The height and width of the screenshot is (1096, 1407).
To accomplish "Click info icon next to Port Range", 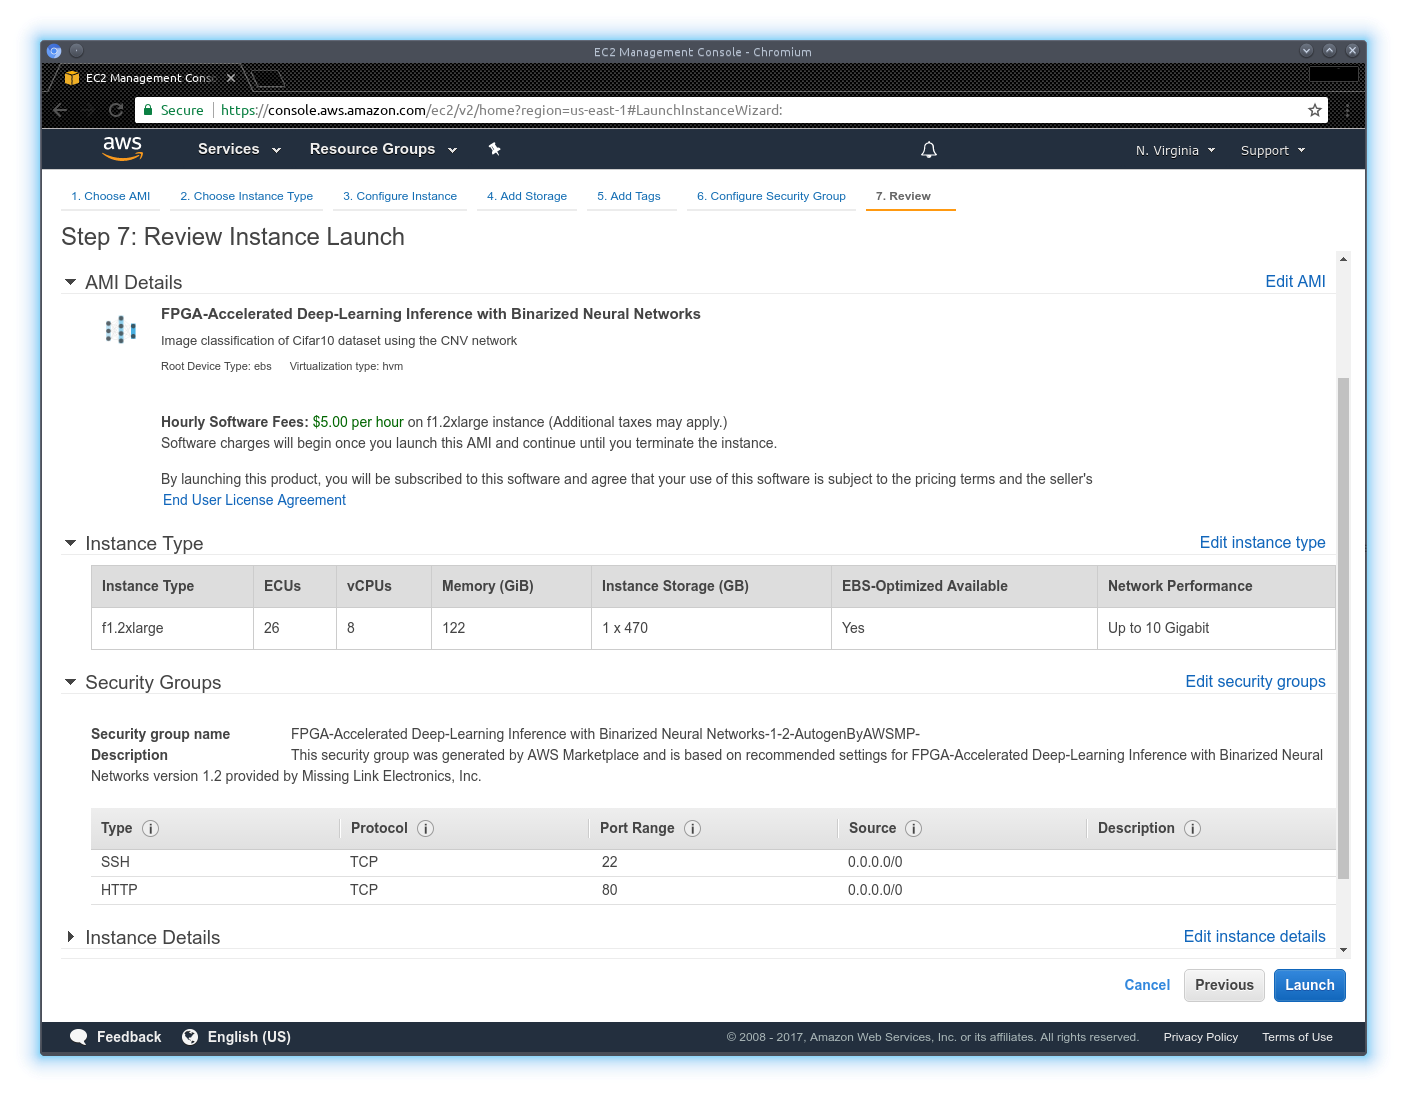I will pos(692,829).
